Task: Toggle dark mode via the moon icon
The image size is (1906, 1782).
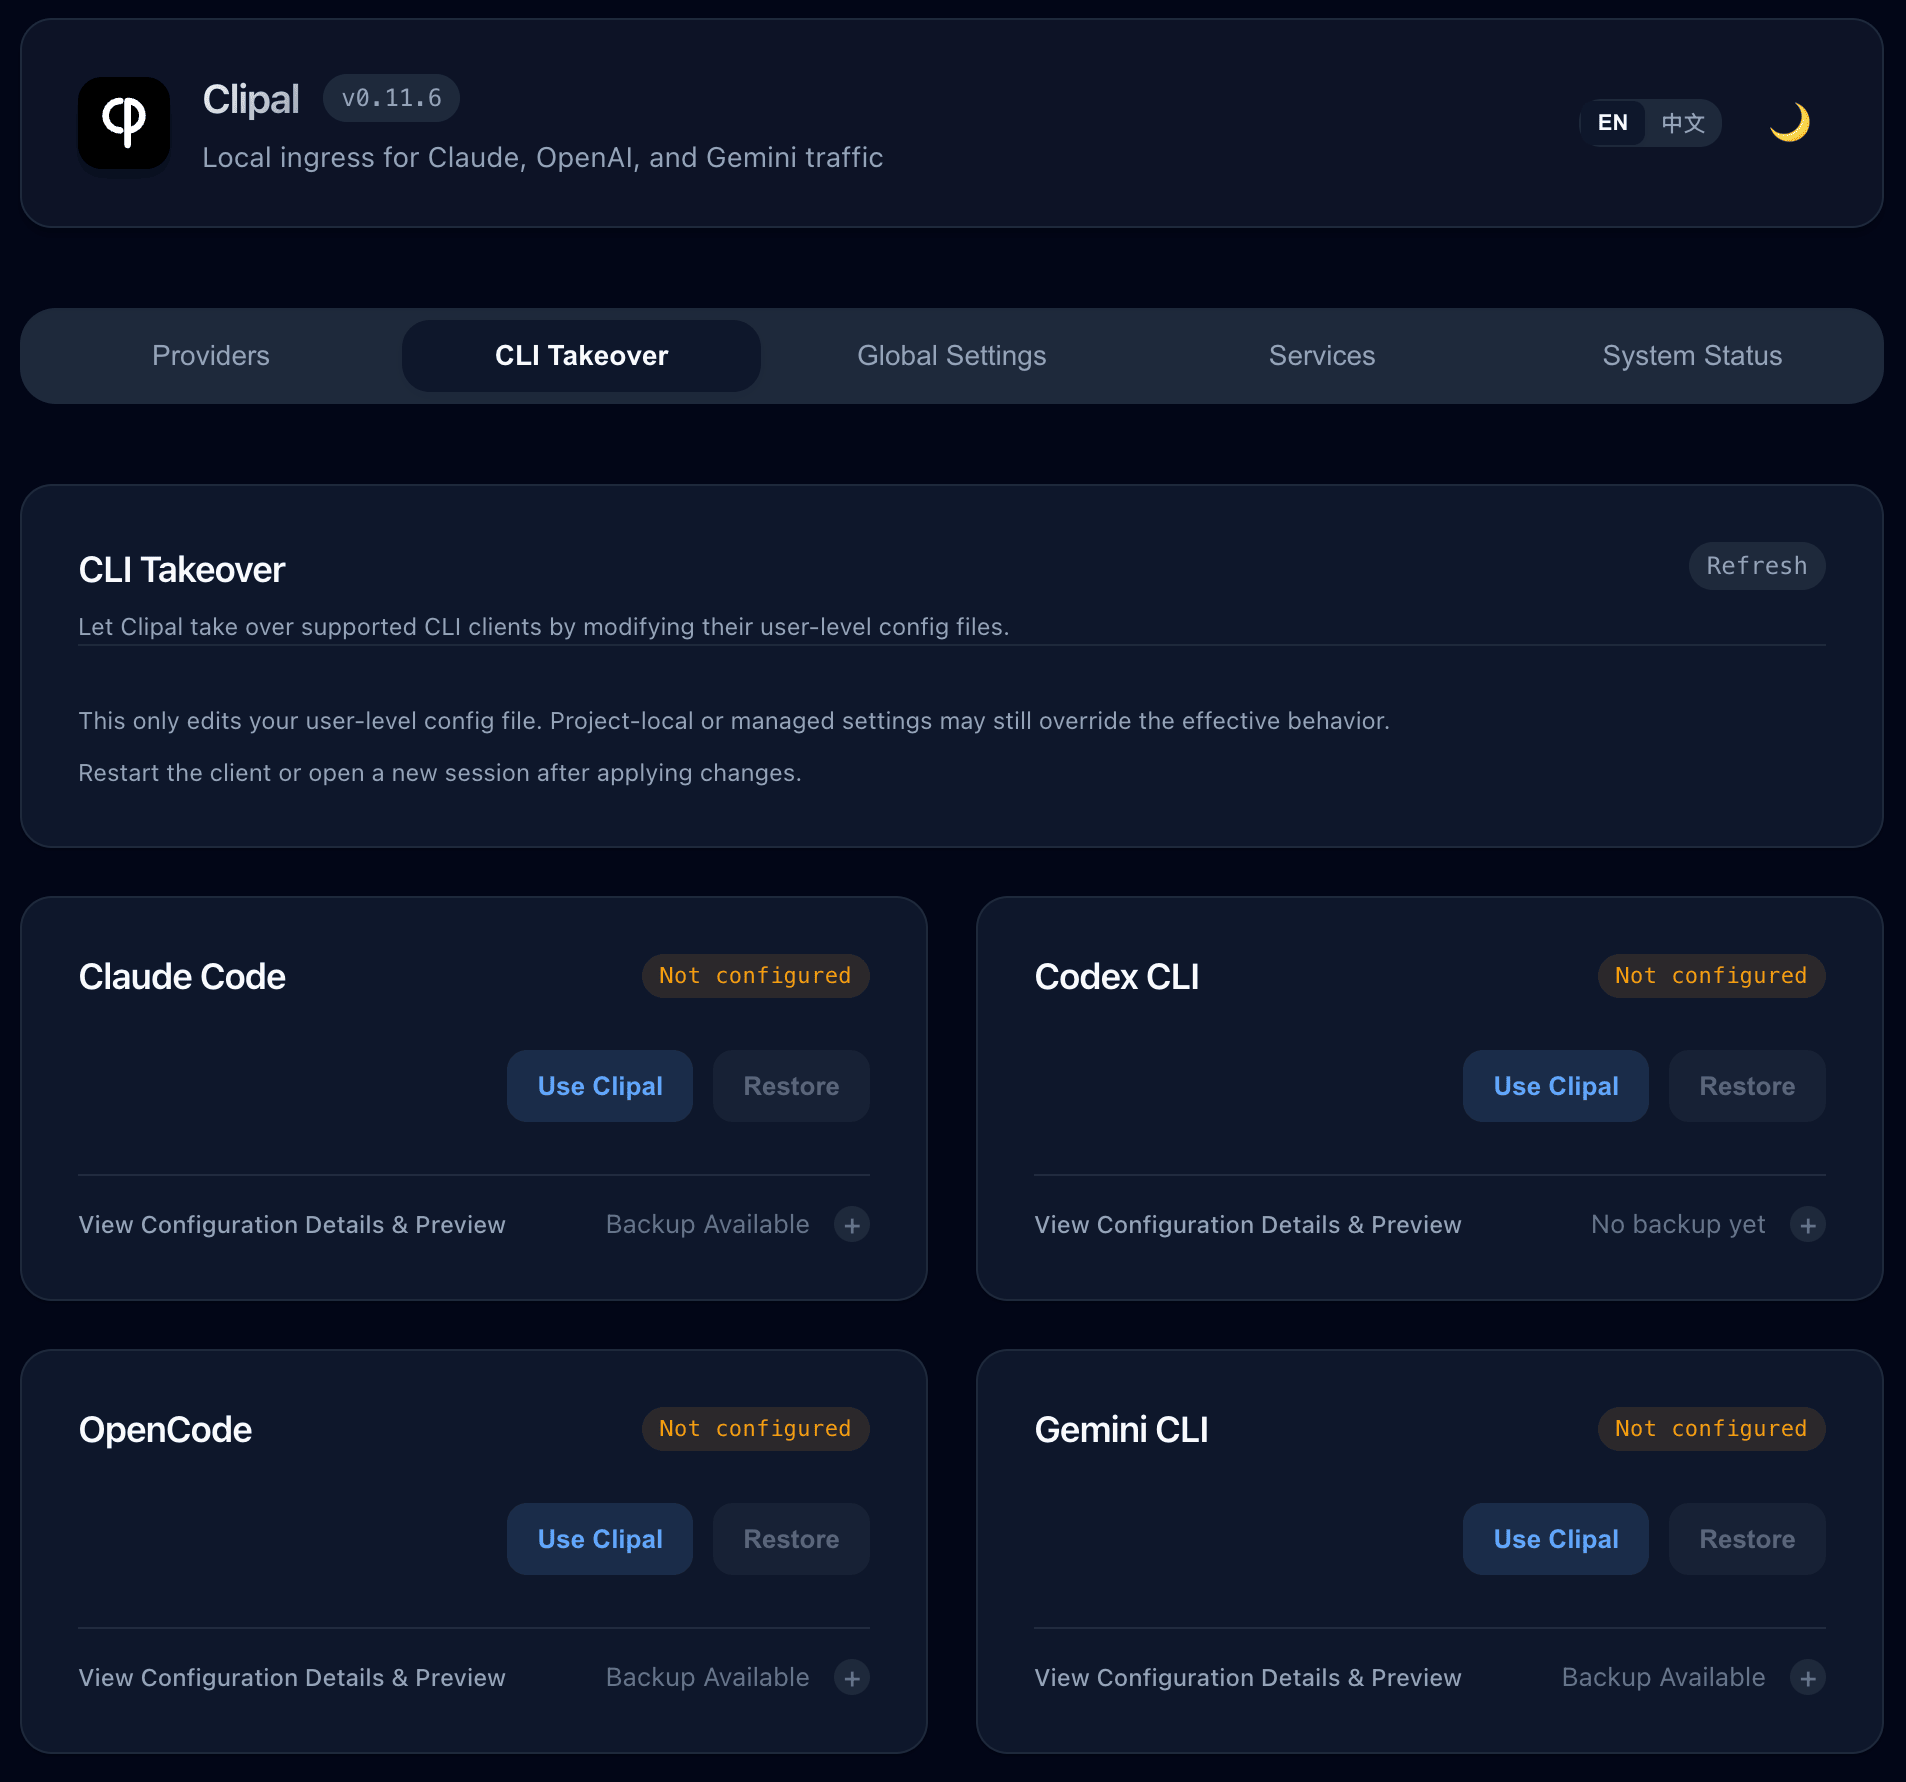Action: pos(1788,122)
